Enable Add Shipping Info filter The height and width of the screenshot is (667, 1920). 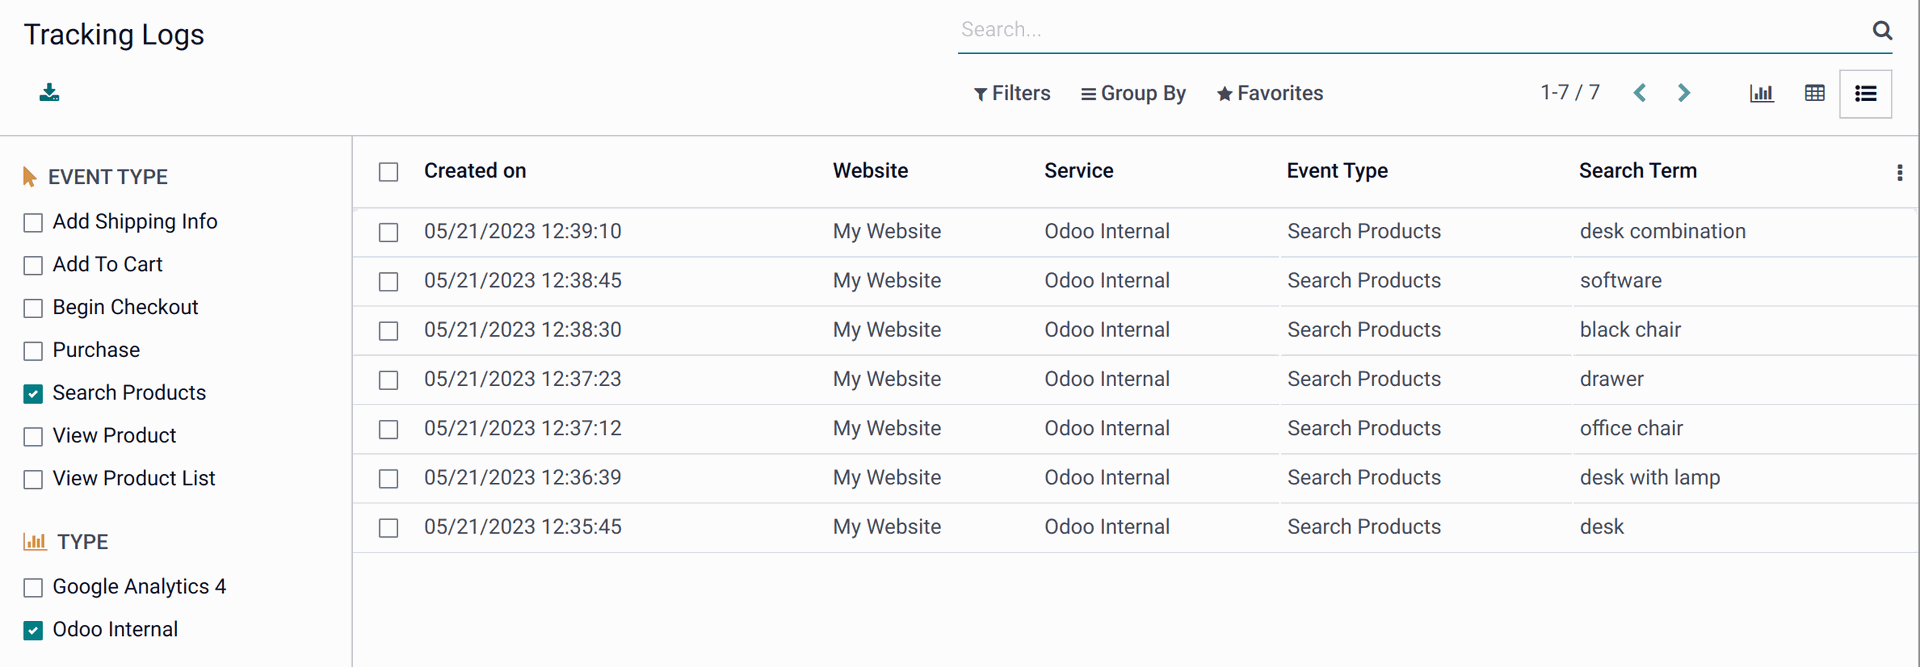click(x=33, y=222)
